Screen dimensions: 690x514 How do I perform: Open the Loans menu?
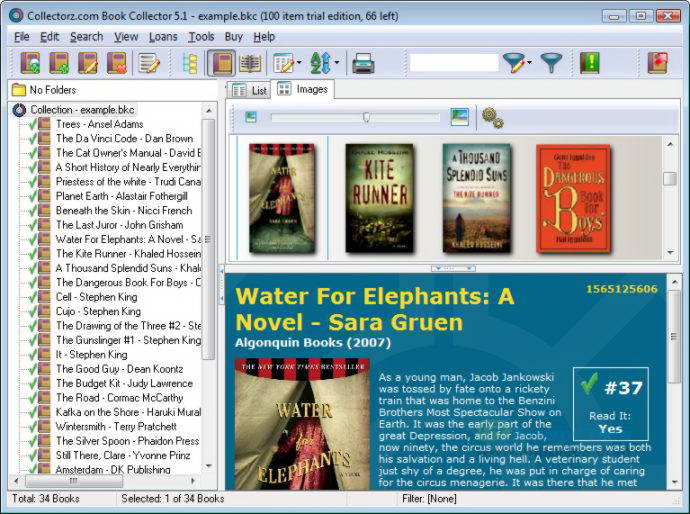click(163, 37)
